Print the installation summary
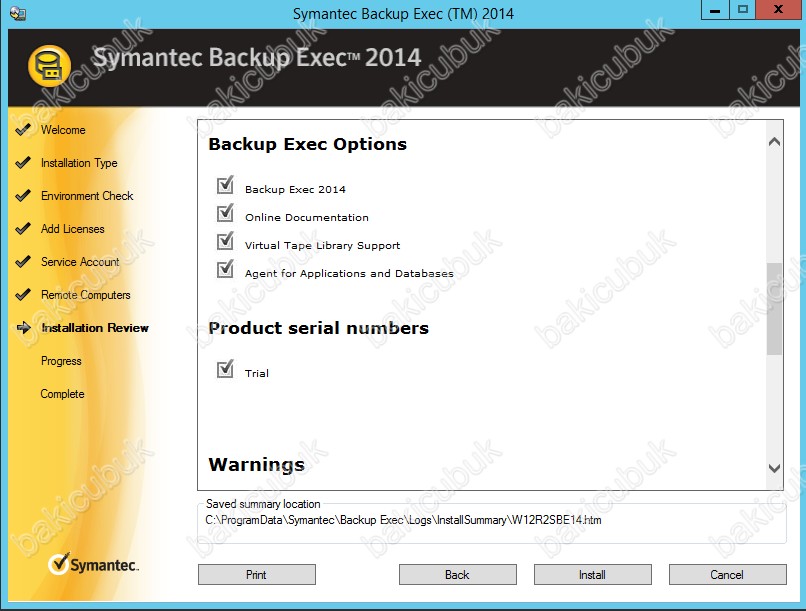The image size is (806, 611). (257, 575)
